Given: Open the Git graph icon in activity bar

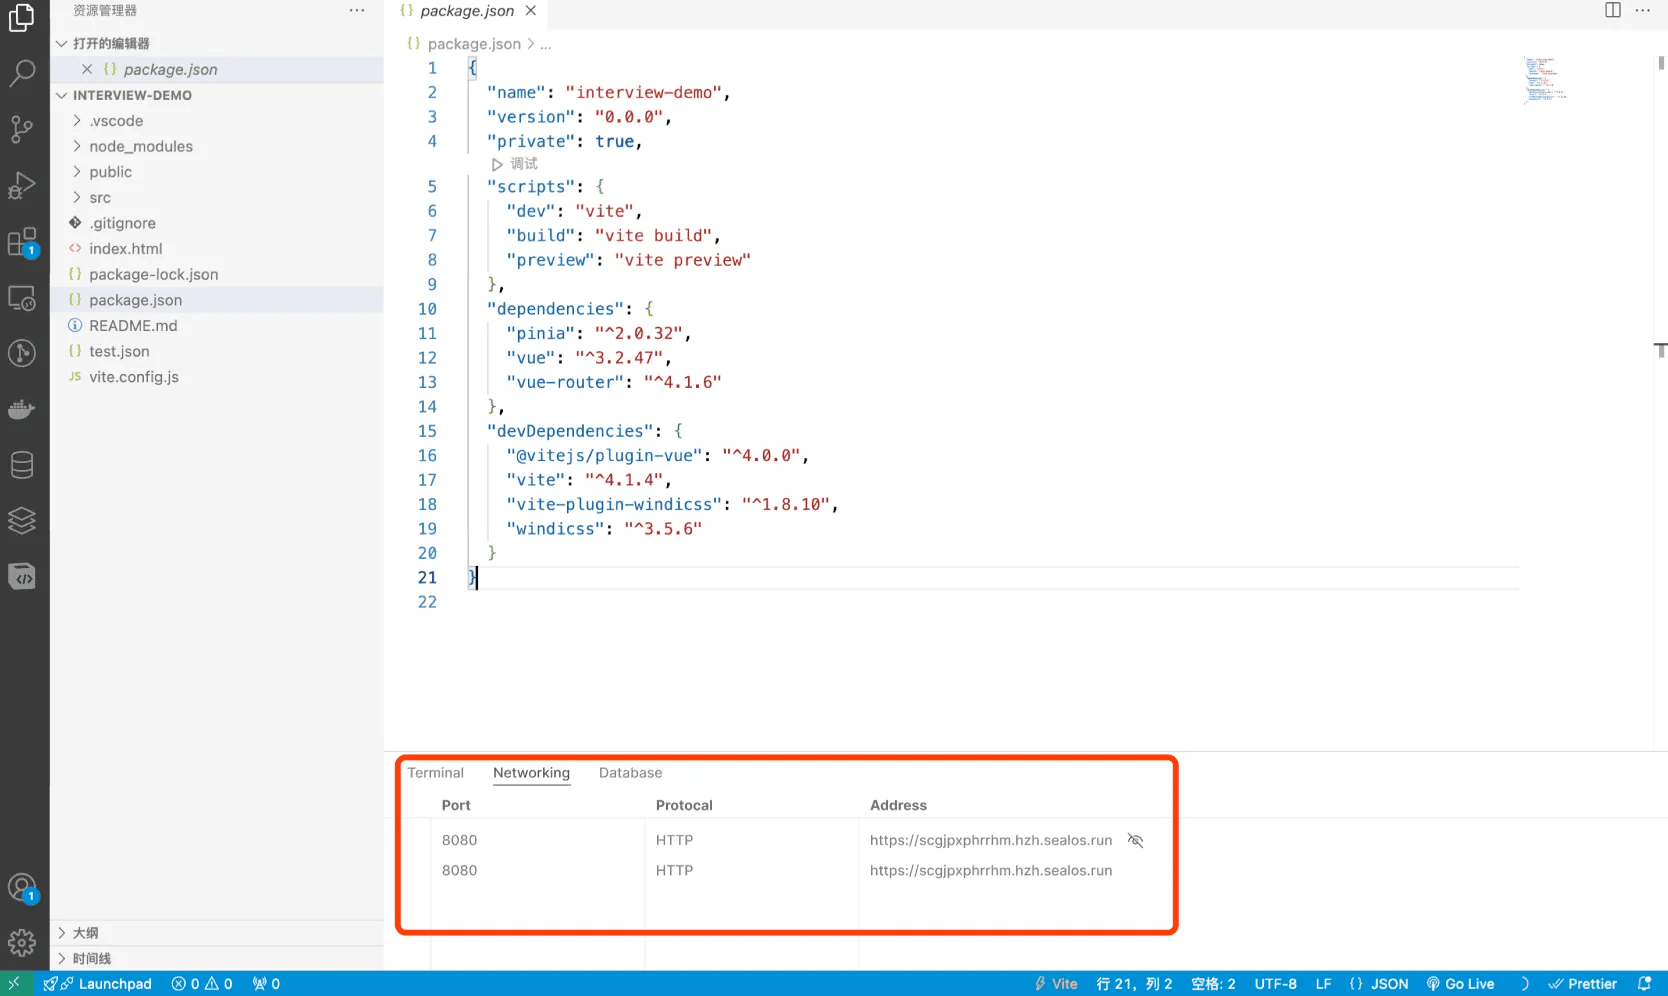Looking at the screenshot, I should coord(22,353).
